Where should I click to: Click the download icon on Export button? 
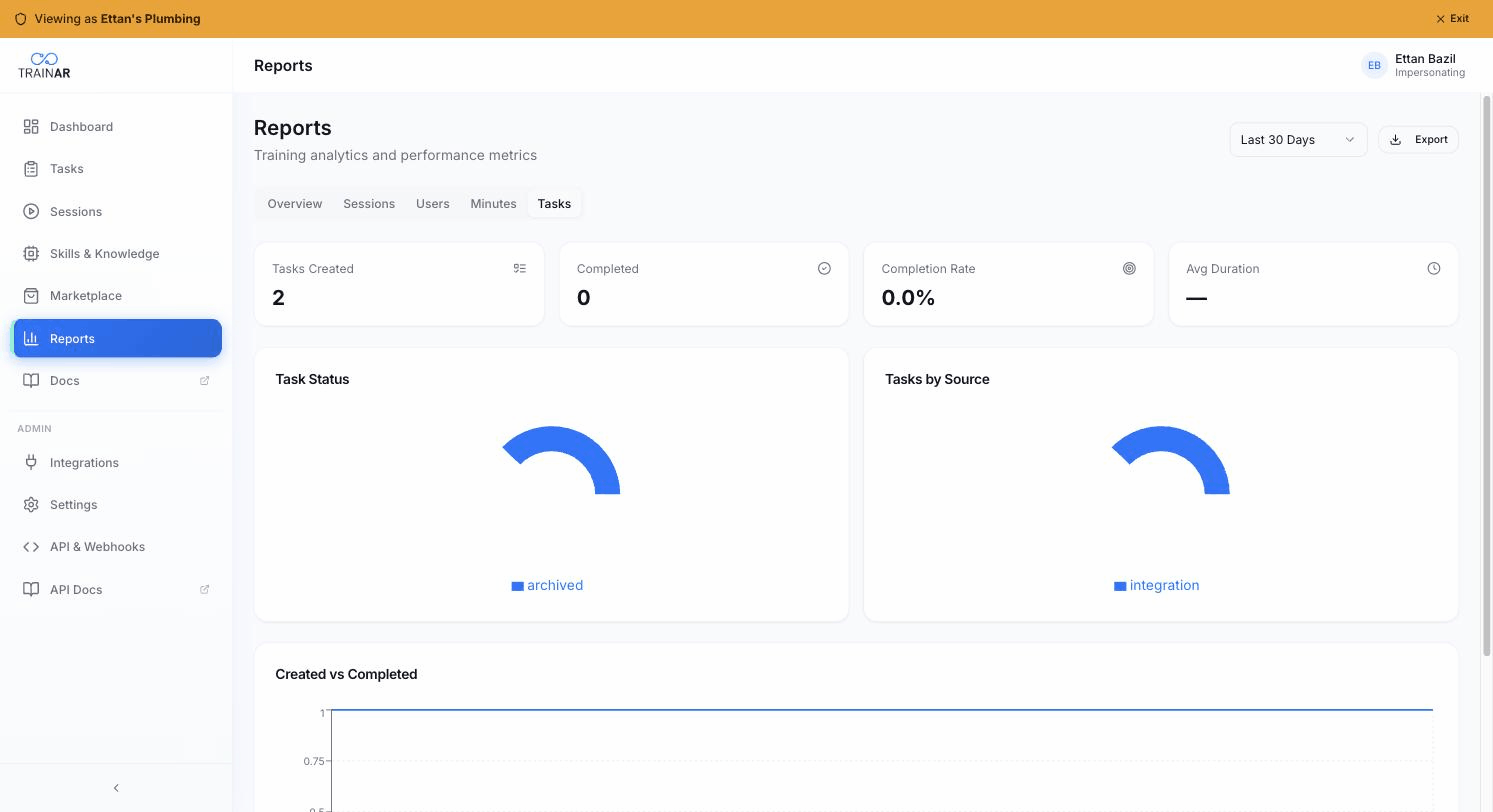click(x=1396, y=140)
